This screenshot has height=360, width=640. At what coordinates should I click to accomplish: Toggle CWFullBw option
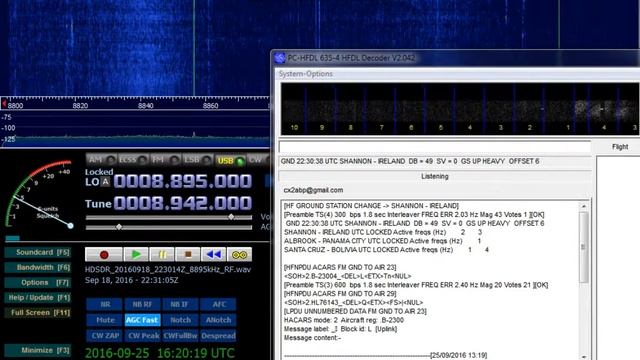[180, 336]
